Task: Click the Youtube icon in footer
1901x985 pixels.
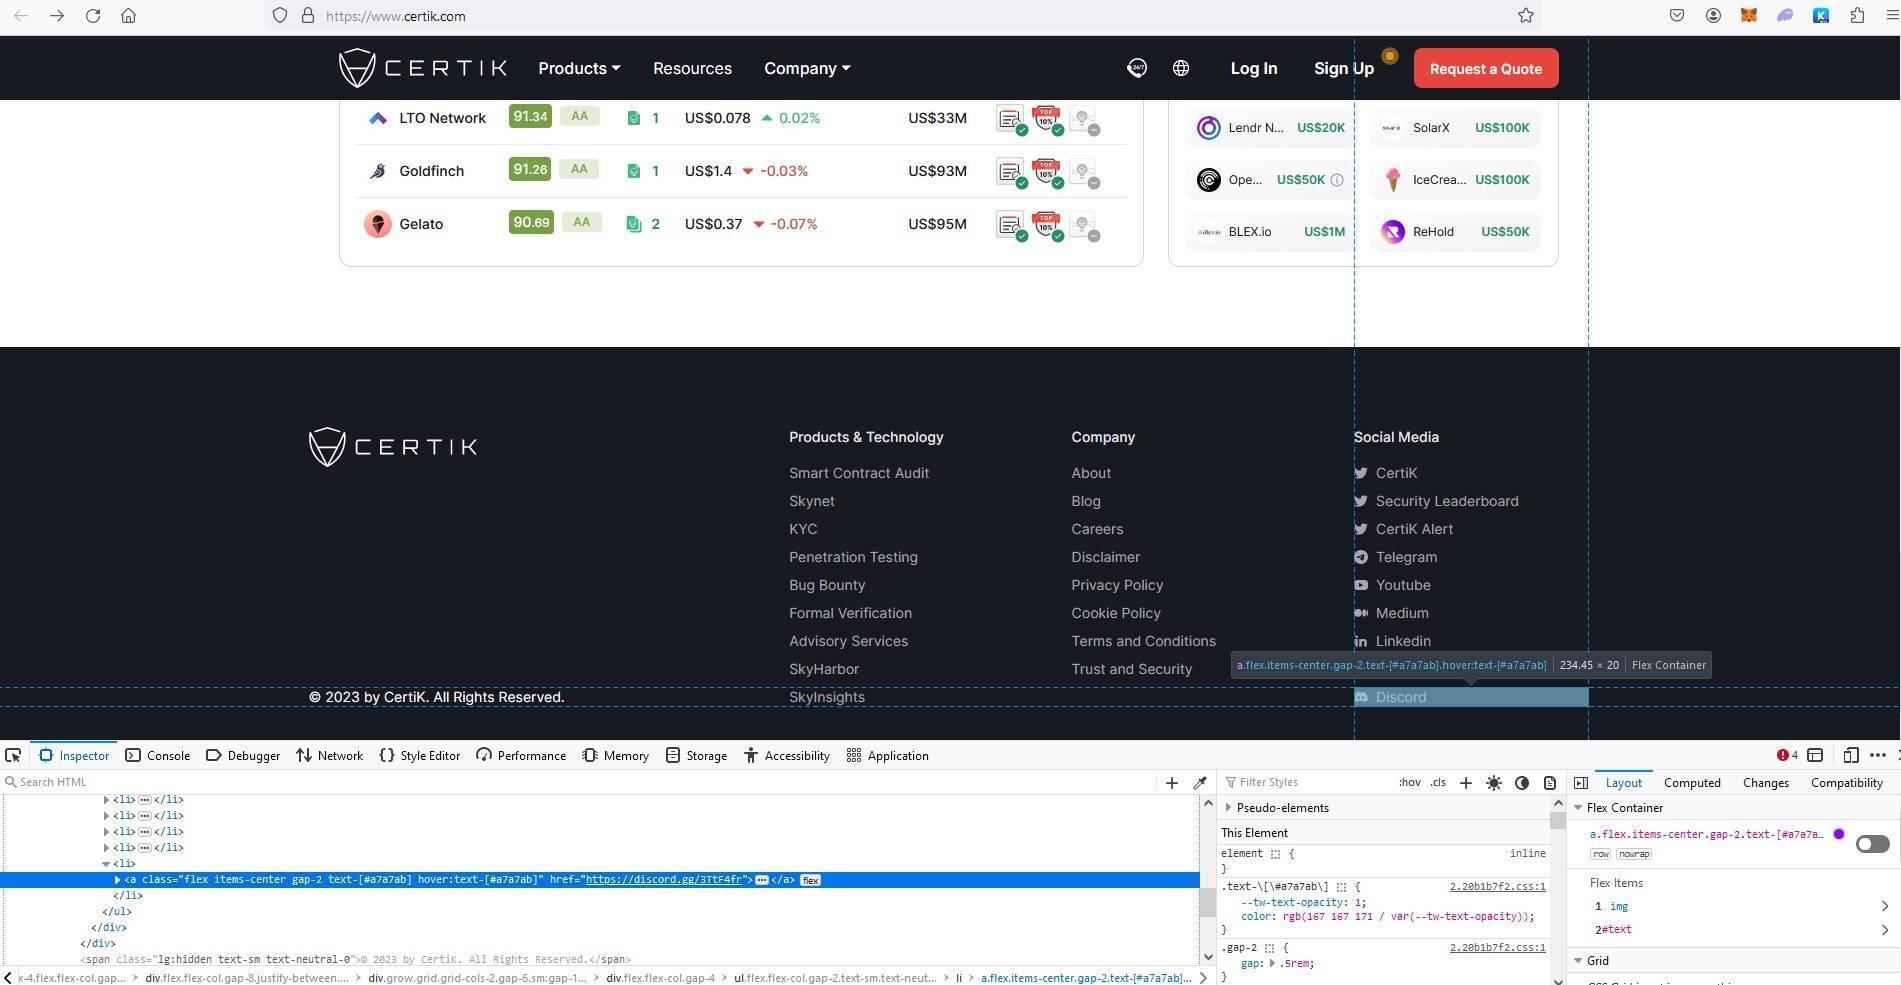Action: click(1361, 585)
